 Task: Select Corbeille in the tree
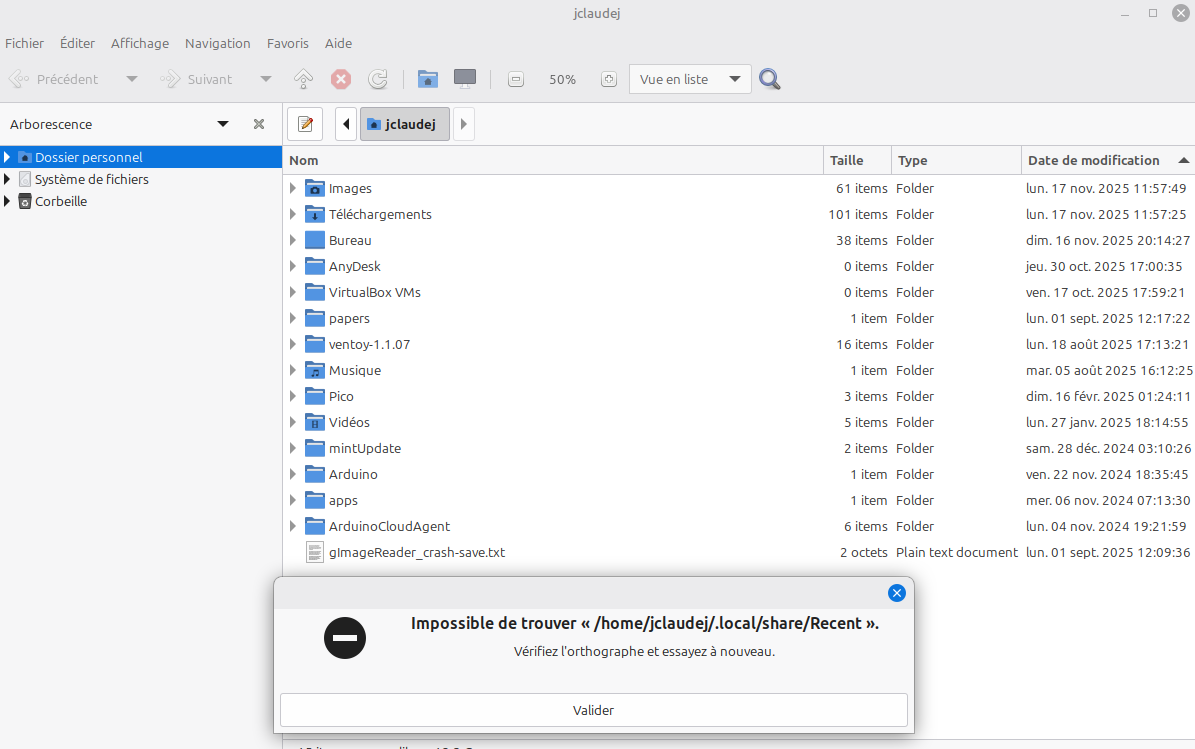point(61,202)
